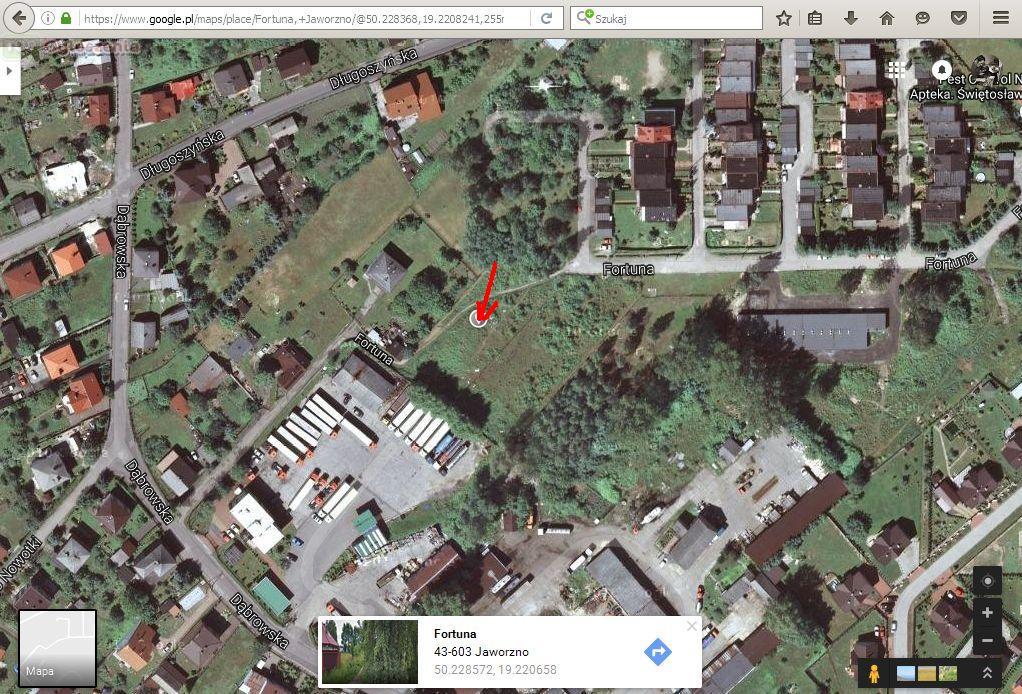The width and height of the screenshot is (1022, 694).
Task: Open Google apps grid
Action: coord(896,70)
